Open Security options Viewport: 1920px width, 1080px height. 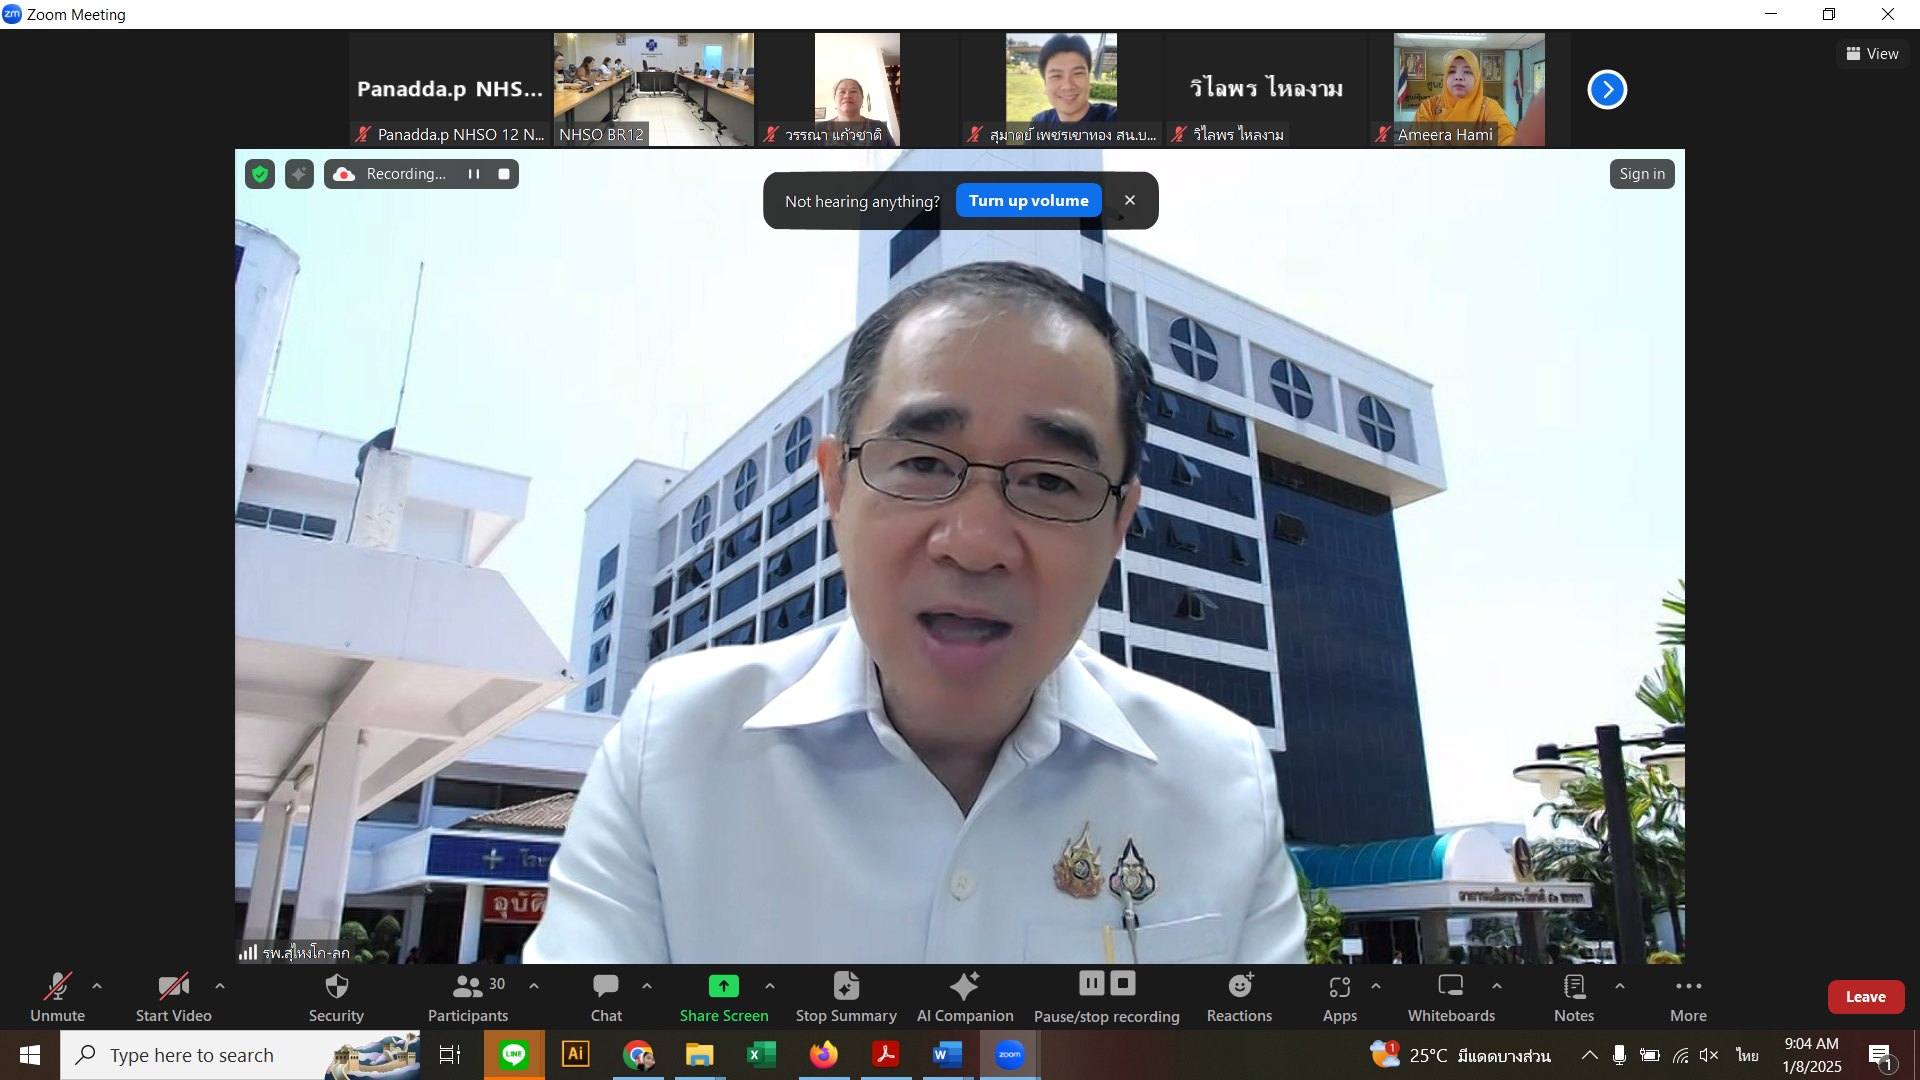coord(336,997)
